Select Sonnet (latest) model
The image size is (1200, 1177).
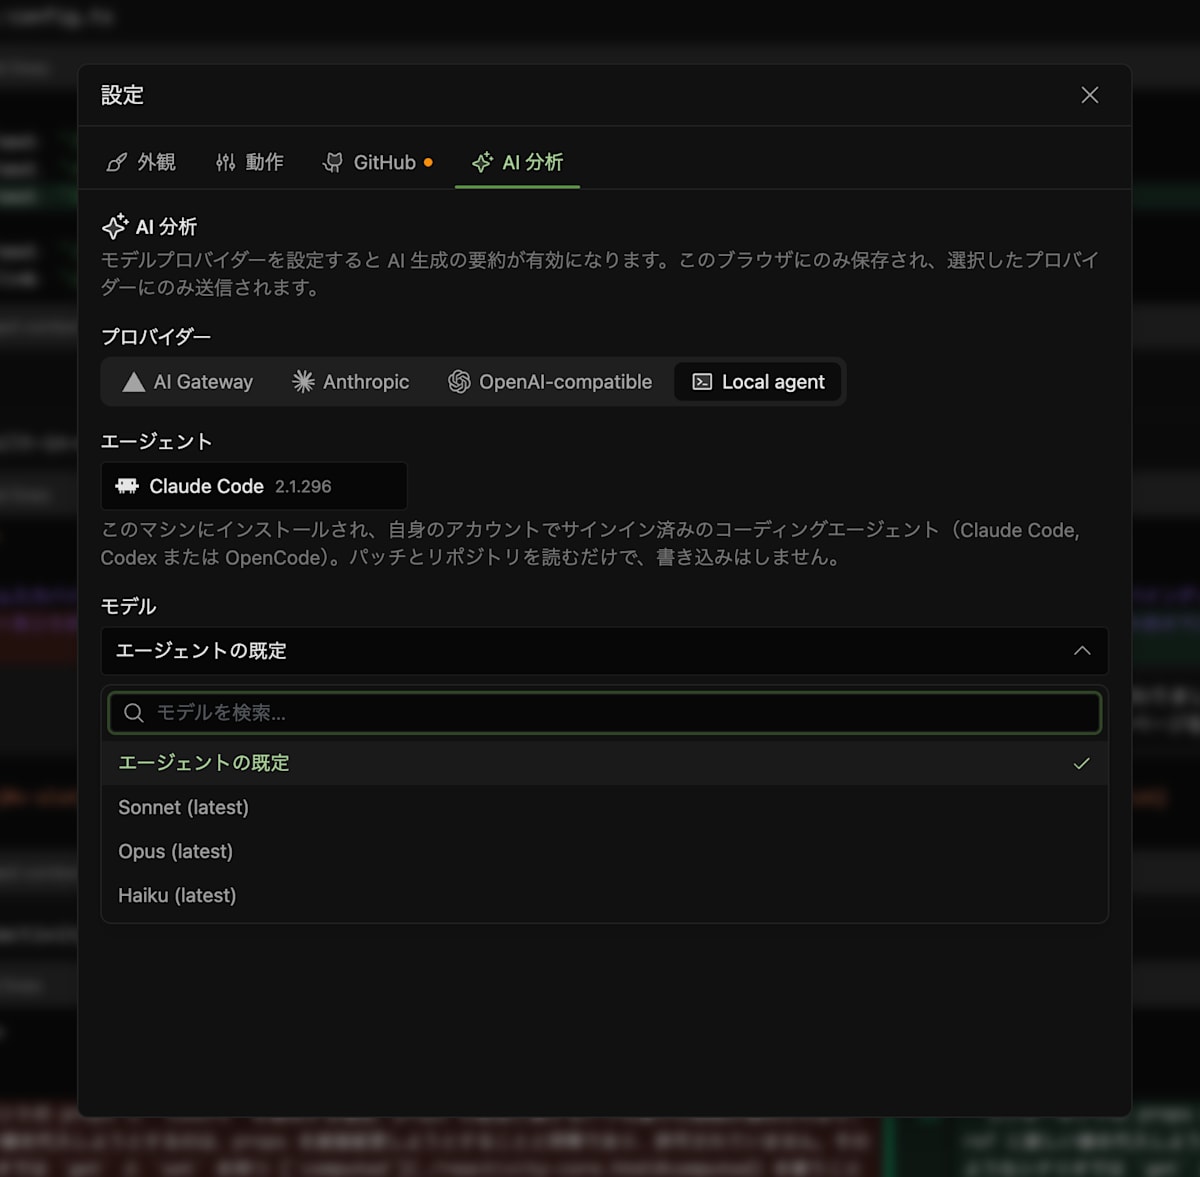pyautogui.click(x=604, y=807)
